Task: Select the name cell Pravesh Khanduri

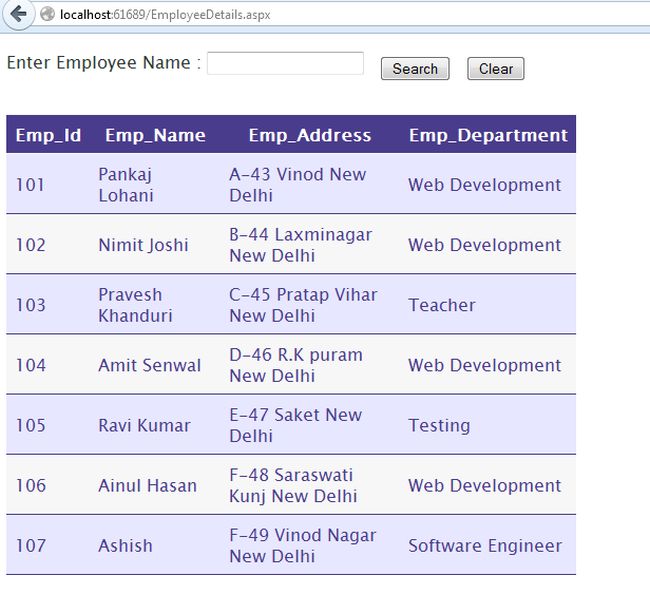Action: [135, 305]
